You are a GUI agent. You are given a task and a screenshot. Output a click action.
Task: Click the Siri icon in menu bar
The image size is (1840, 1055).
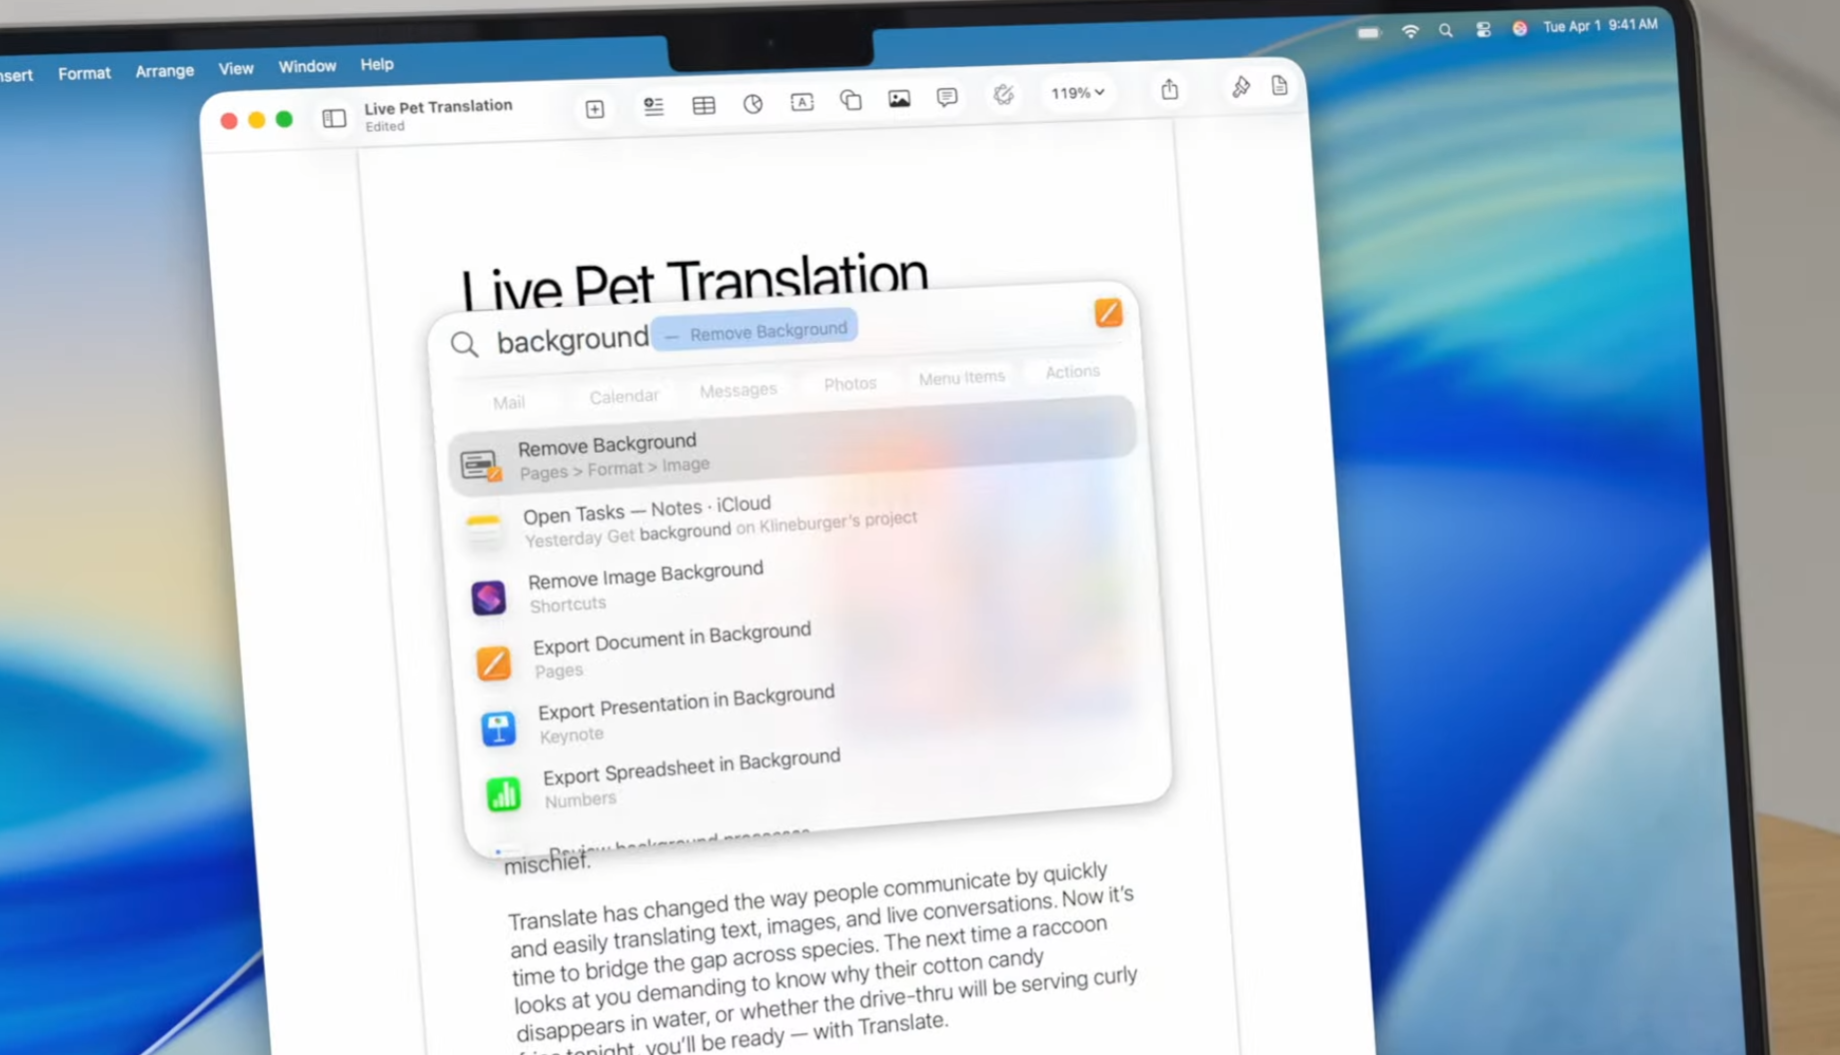1520,28
